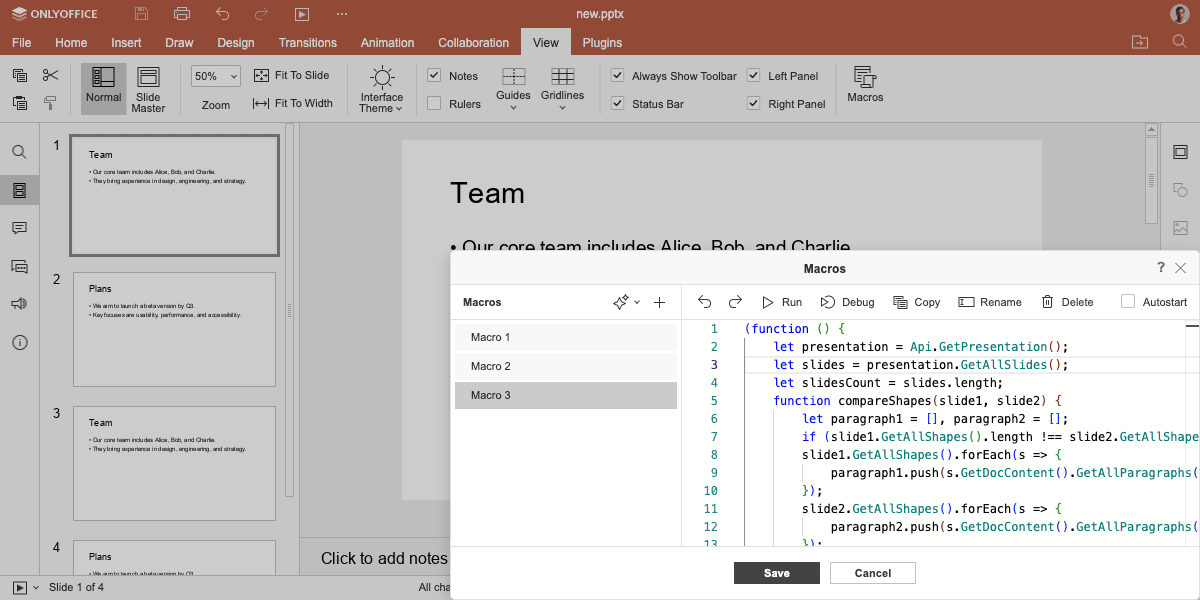Toggle the Notes checkbox
This screenshot has width=1200, height=600.
(434, 75)
